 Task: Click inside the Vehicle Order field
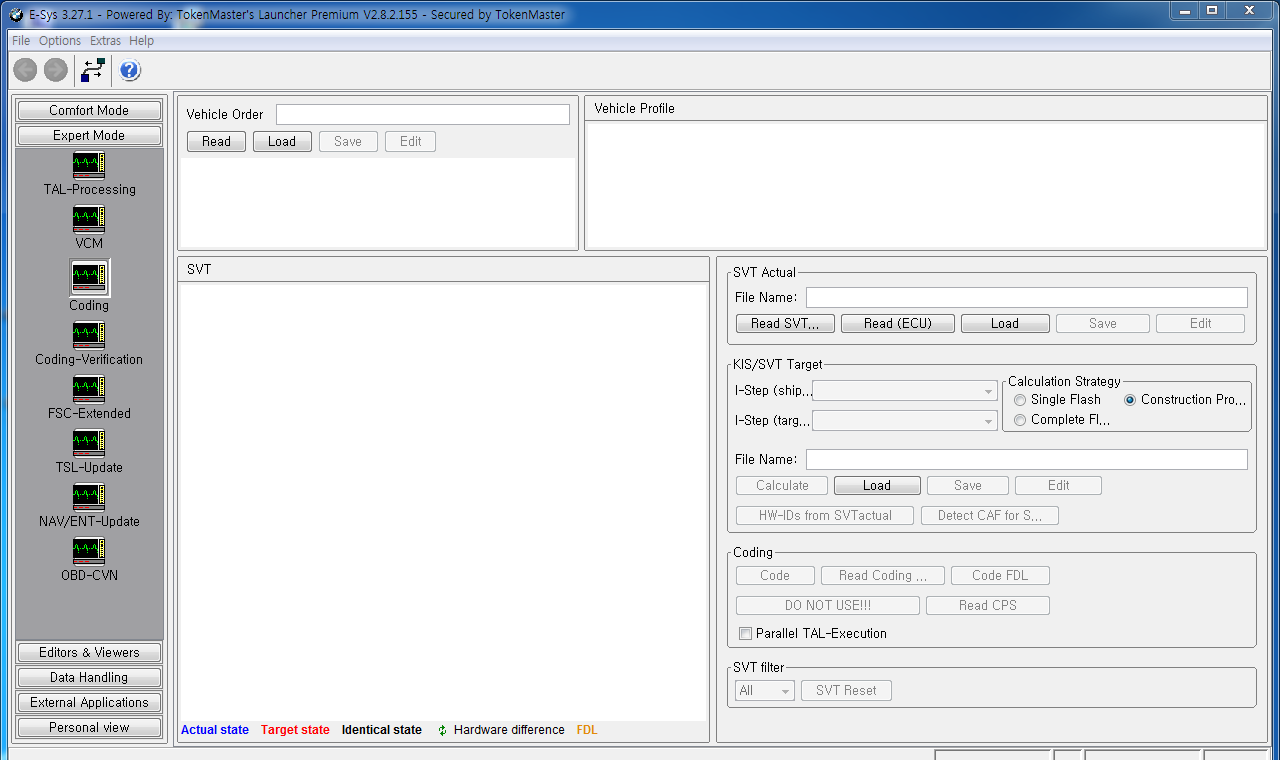422,114
